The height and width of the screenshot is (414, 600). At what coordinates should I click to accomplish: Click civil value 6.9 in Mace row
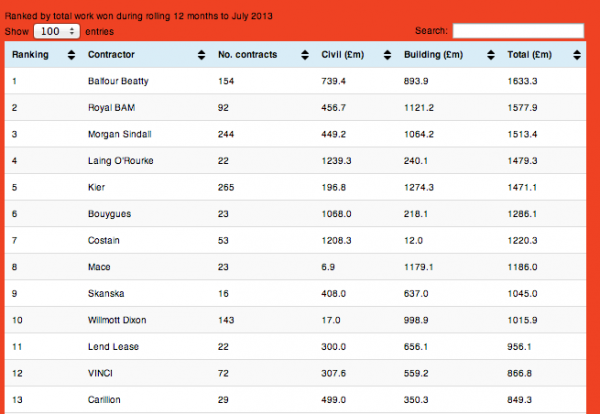pos(328,267)
